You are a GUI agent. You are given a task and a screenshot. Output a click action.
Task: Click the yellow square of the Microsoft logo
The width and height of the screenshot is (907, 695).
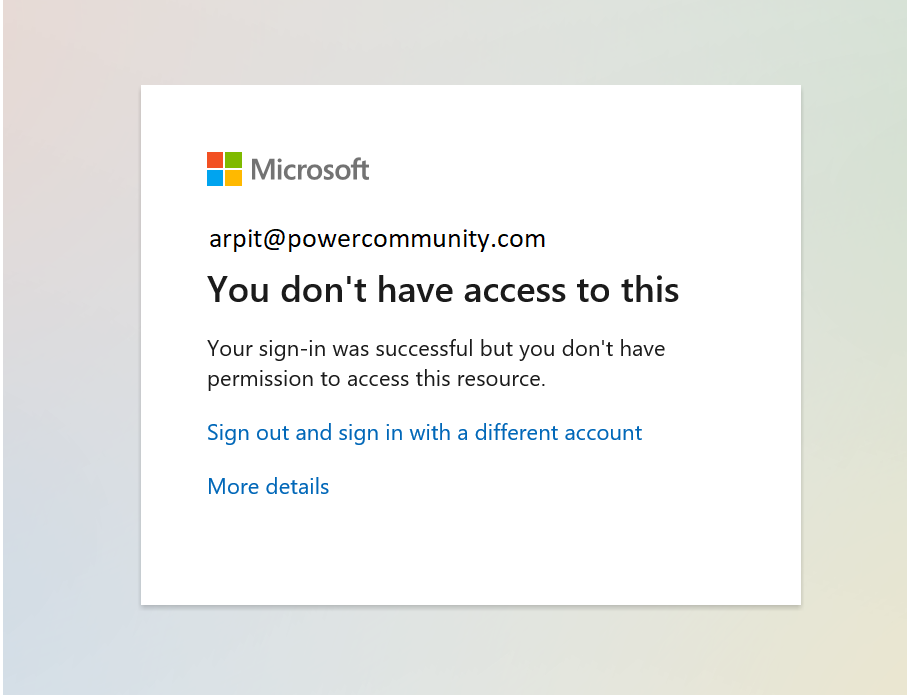tap(233, 178)
